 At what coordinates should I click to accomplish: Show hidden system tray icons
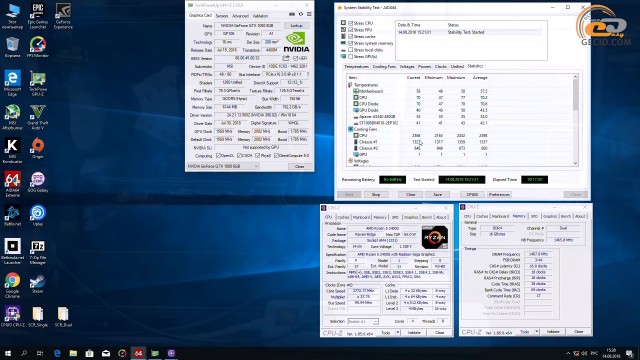tap(568, 353)
